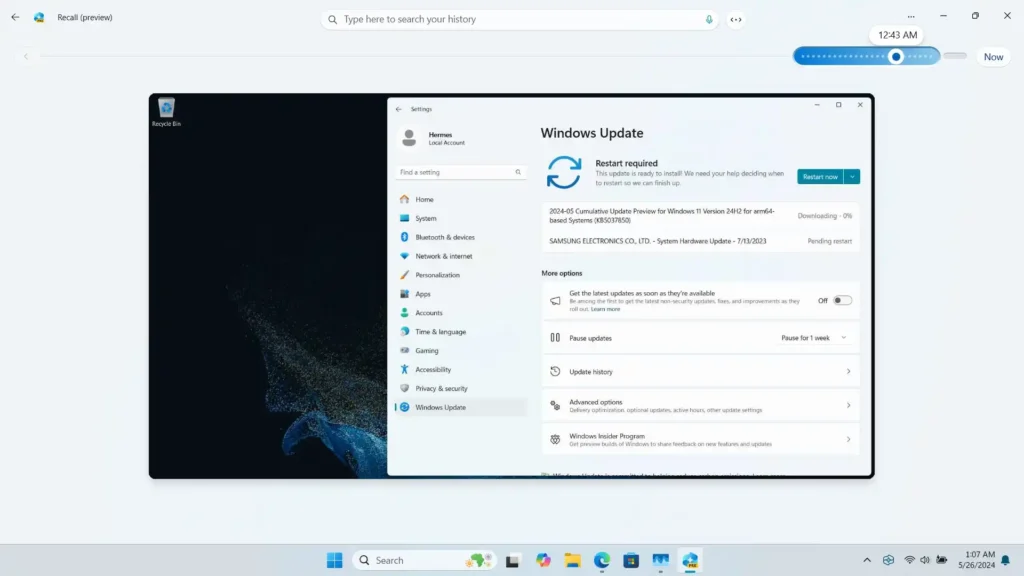Click the Find a setting box
Screen dimensions: 1024x576
pos(460,172)
